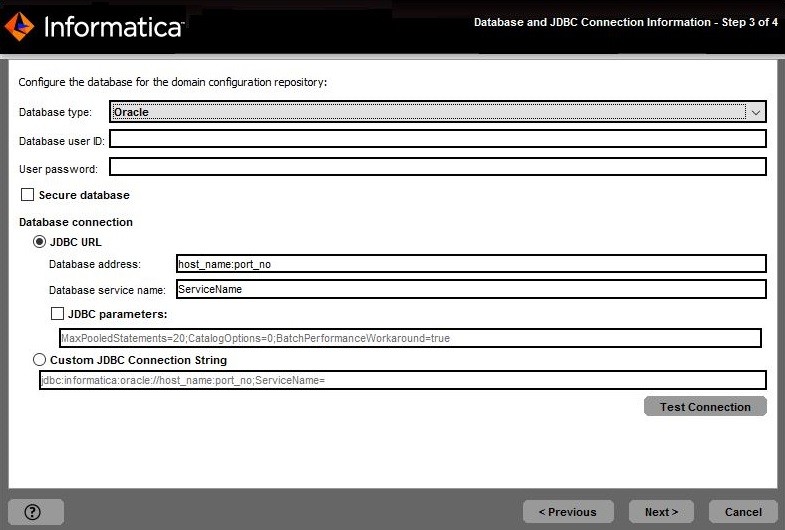The height and width of the screenshot is (530, 785).
Task: Tick the JDBC parameters checkbox
Action: pos(58,314)
